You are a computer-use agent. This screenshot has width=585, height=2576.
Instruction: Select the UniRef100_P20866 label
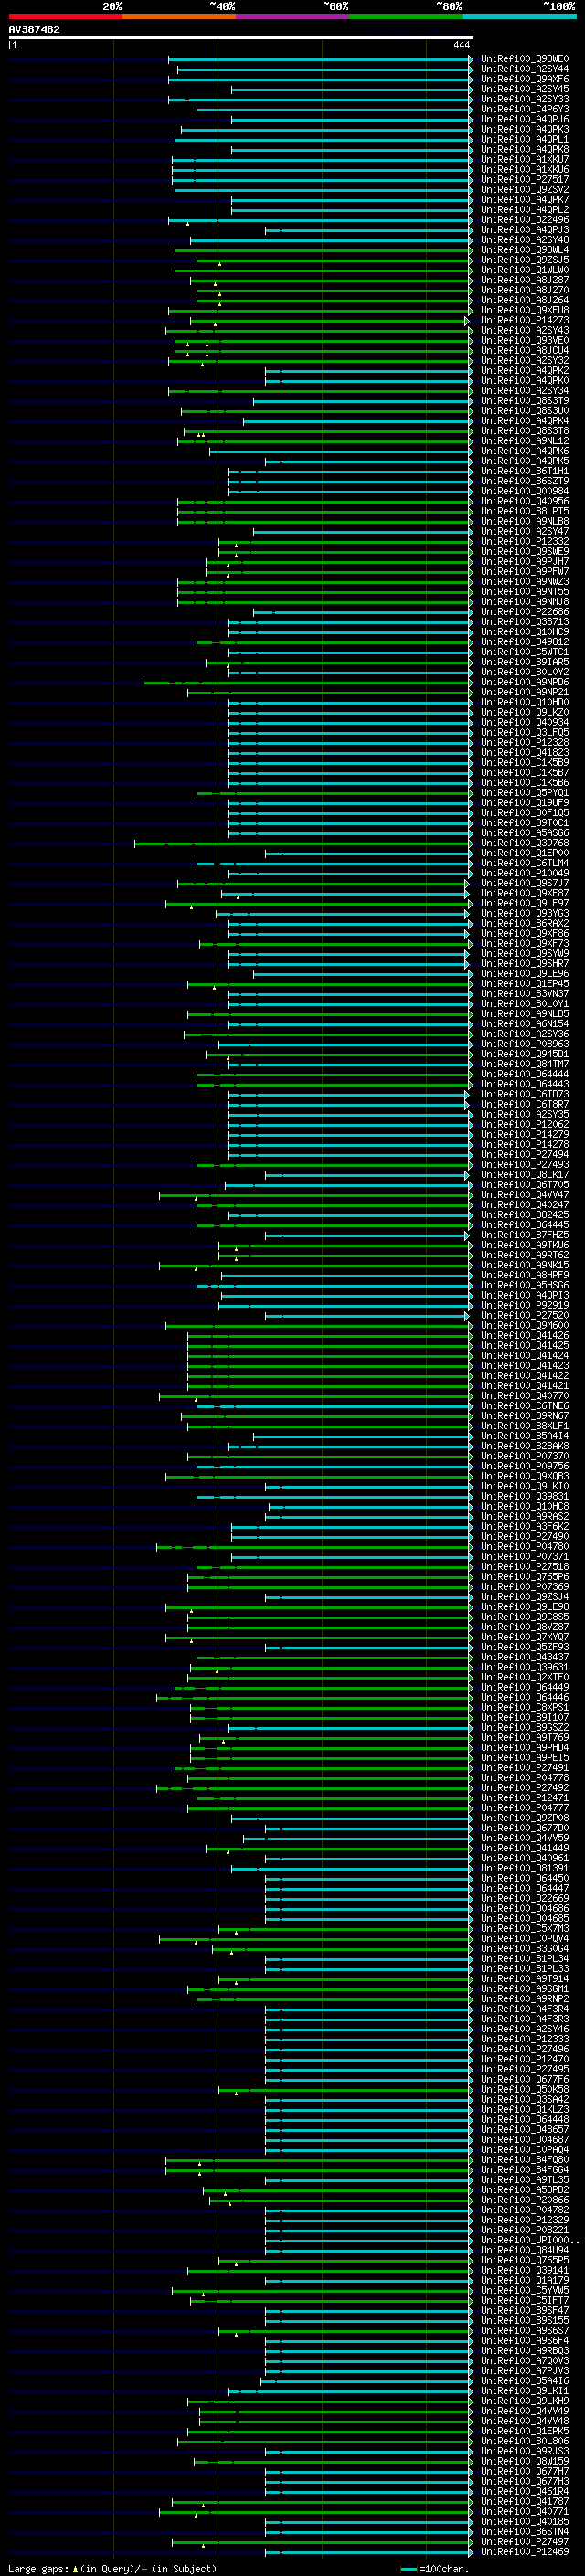click(x=524, y=2199)
